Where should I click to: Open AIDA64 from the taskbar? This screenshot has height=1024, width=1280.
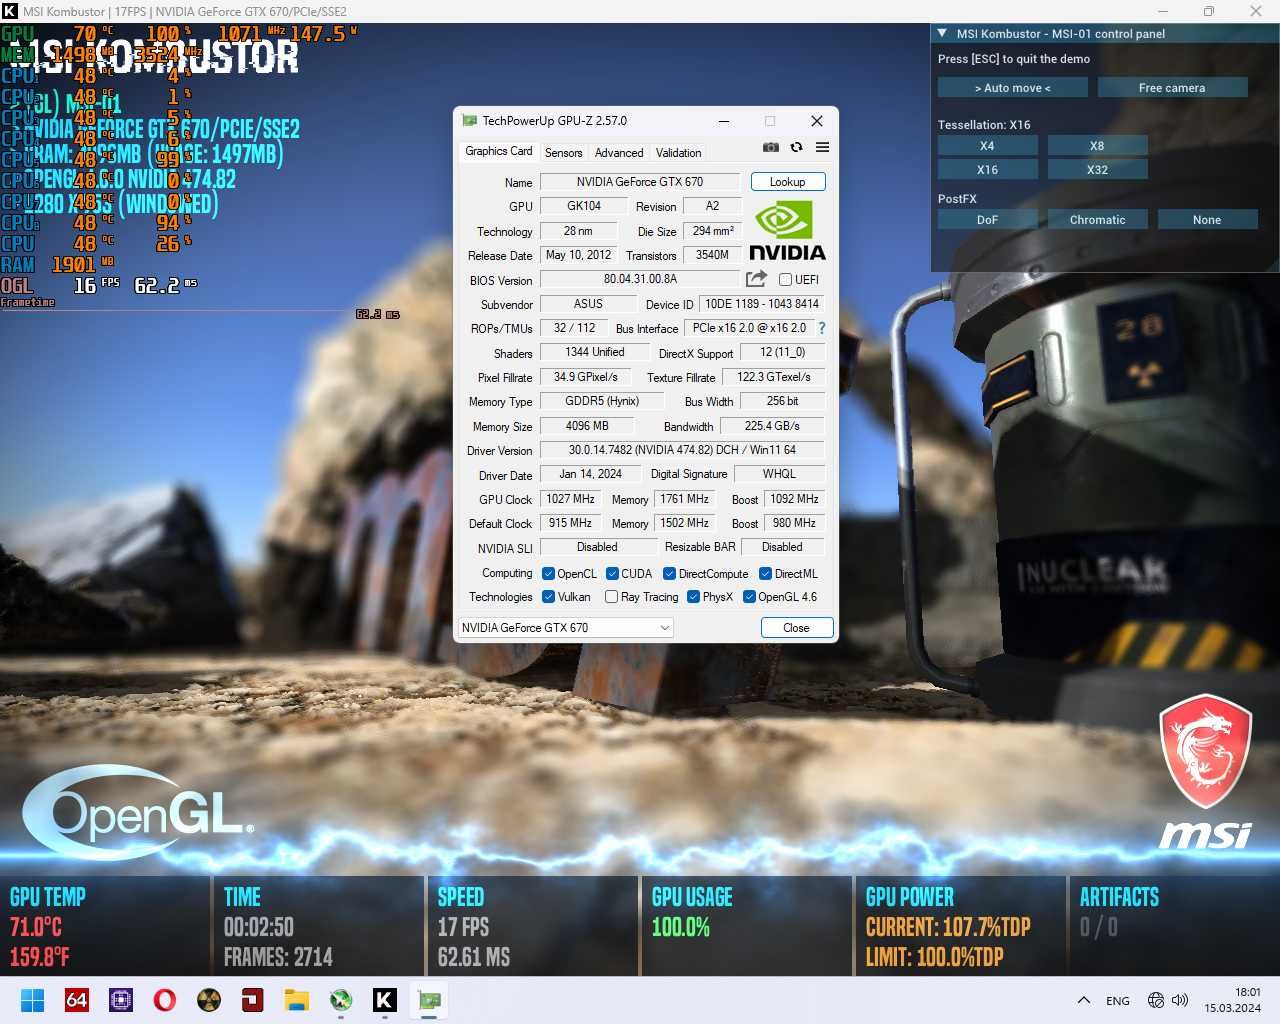pos(77,1000)
